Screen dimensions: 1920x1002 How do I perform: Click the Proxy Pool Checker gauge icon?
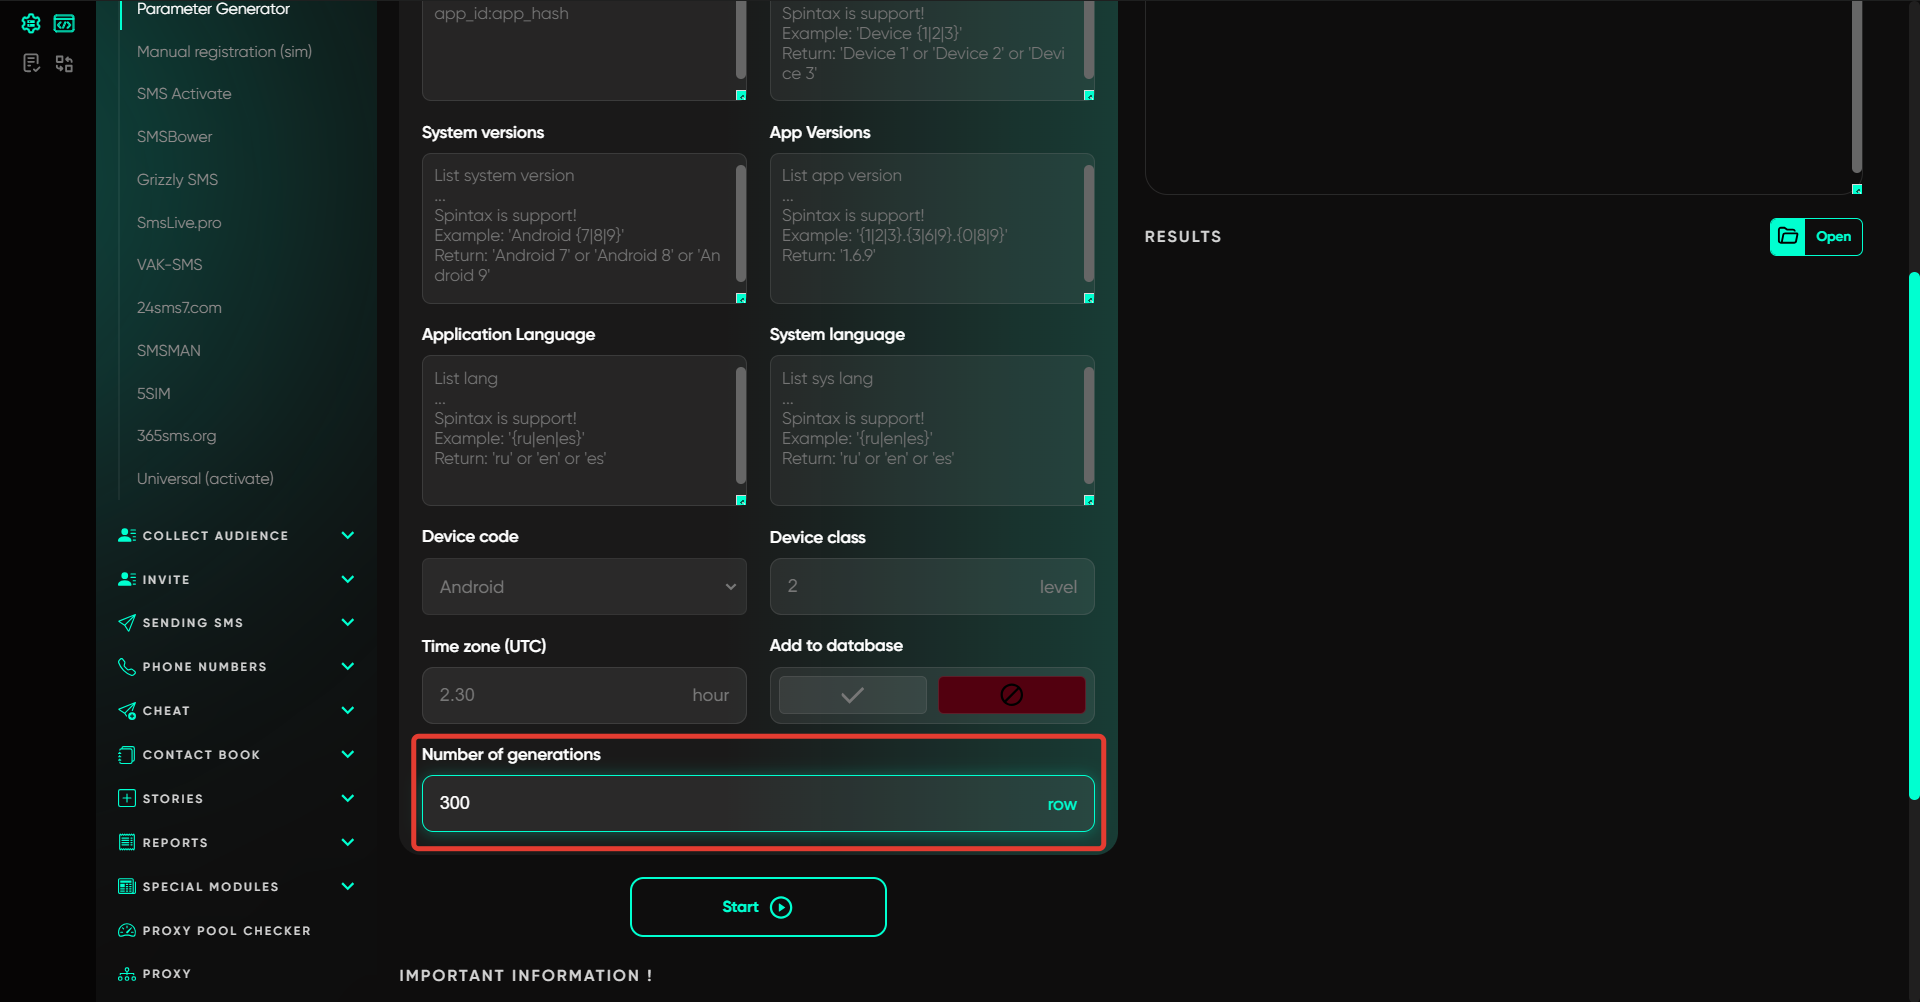tap(127, 931)
